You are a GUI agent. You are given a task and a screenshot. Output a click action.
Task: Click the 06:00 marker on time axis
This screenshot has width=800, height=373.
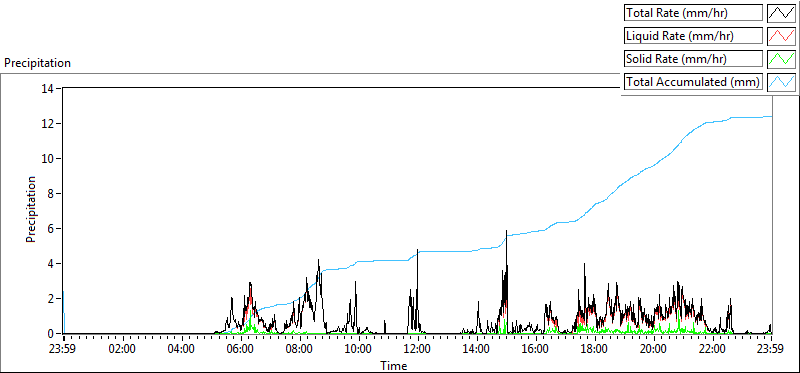point(240,349)
